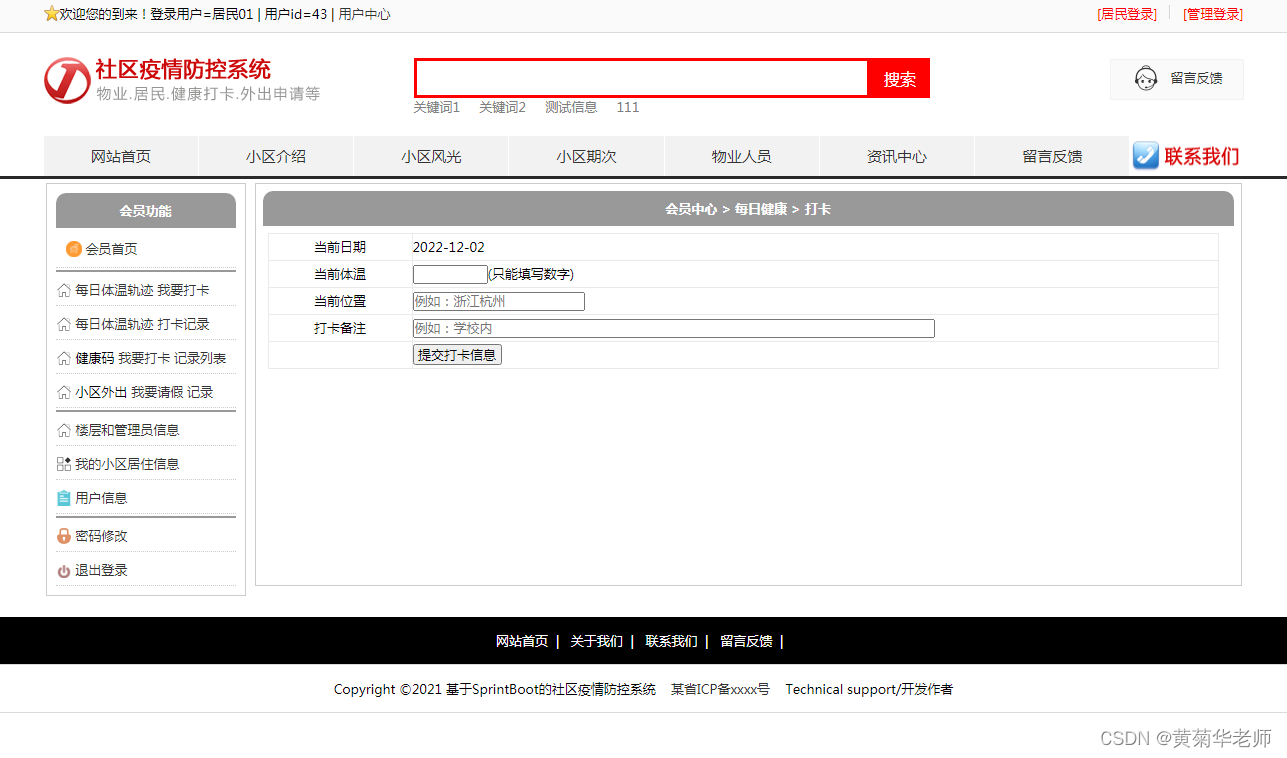
Task: Open 每日体温轨迹 我要打卡 sidebar link
Action: tap(142, 291)
